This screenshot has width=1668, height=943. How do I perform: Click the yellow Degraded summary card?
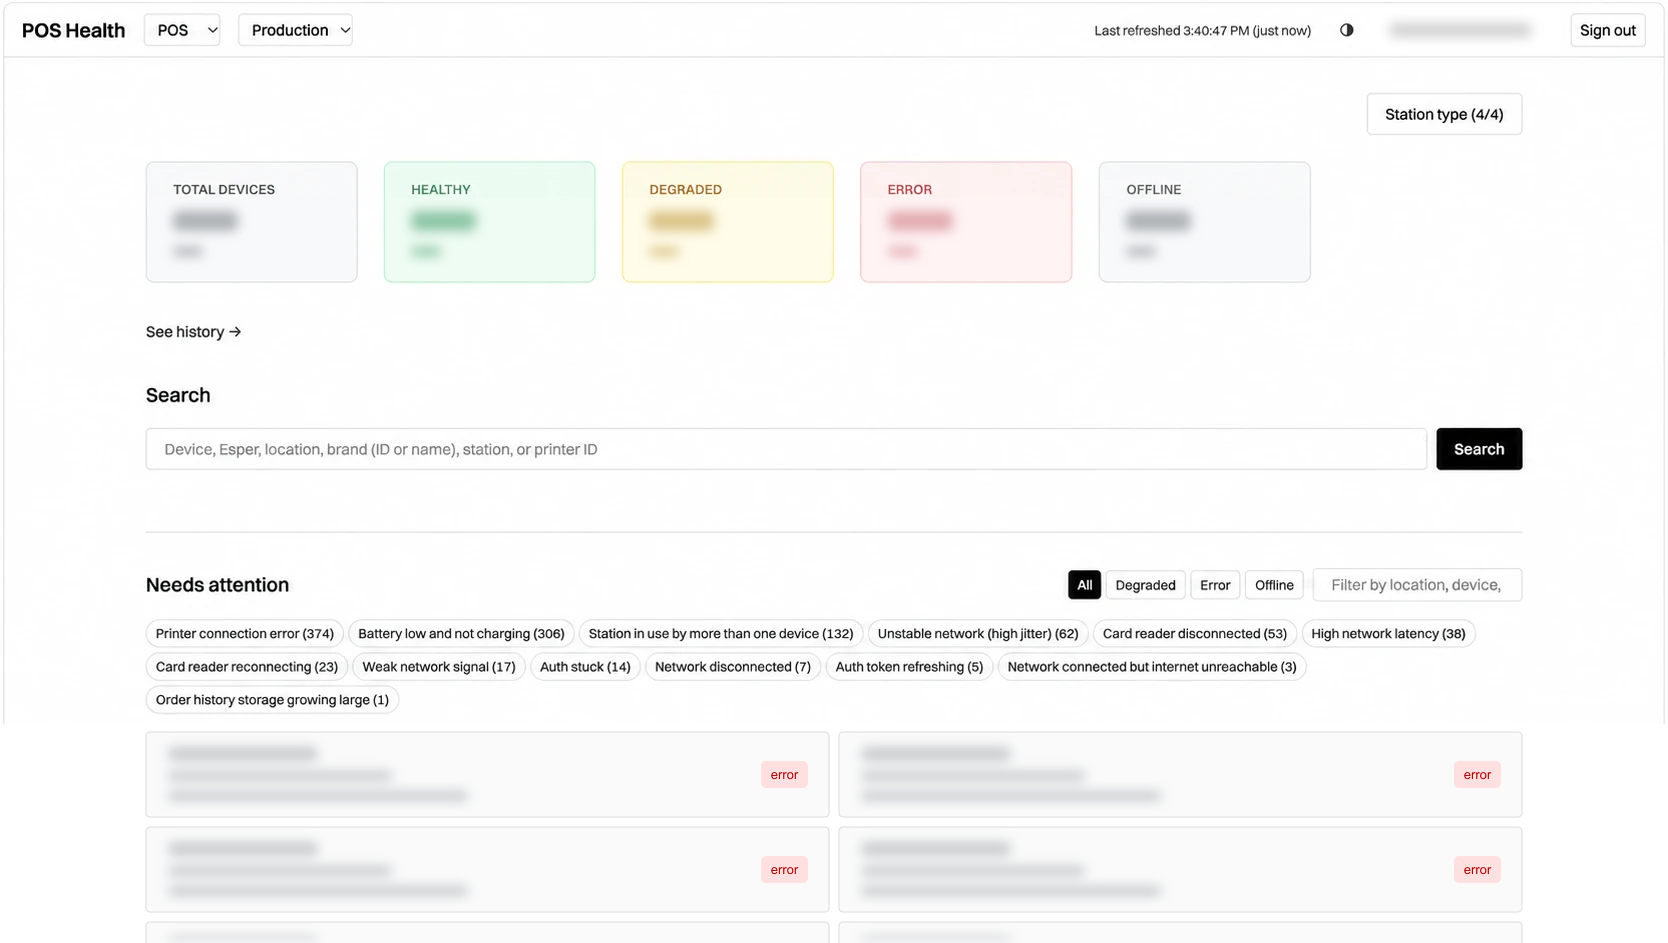(x=727, y=222)
